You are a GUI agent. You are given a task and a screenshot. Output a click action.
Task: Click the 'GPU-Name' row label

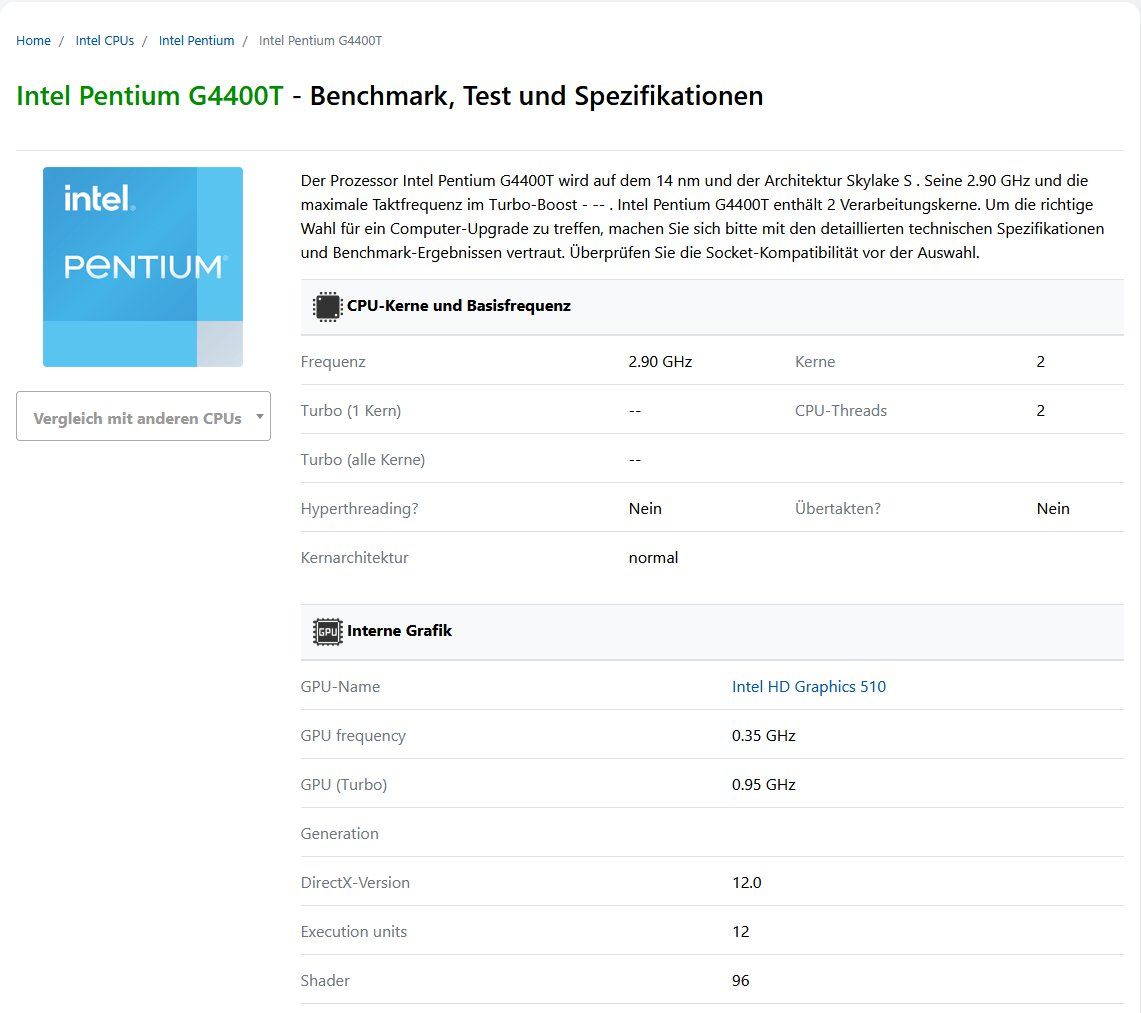tap(340, 686)
